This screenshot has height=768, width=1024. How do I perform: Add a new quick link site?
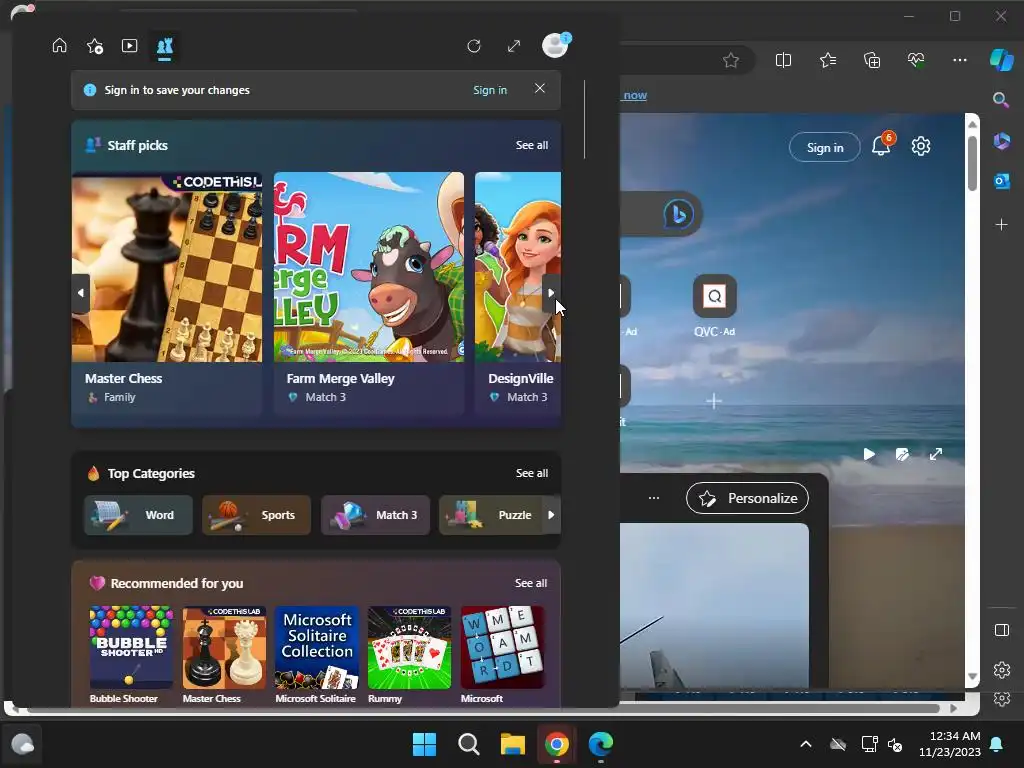[714, 400]
